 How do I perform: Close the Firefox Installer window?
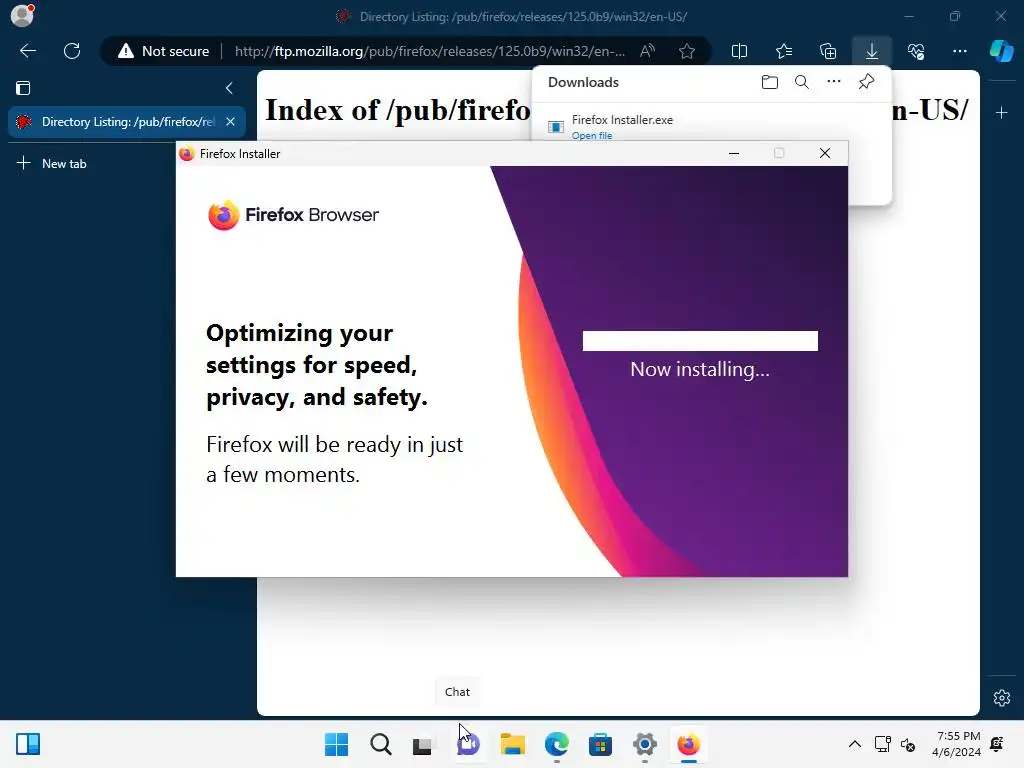(825, 153)
